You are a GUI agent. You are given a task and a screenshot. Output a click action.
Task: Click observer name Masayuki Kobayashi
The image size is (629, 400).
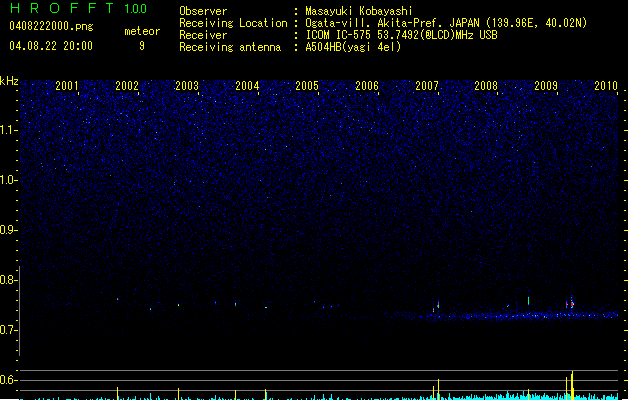tap(359, 11)
